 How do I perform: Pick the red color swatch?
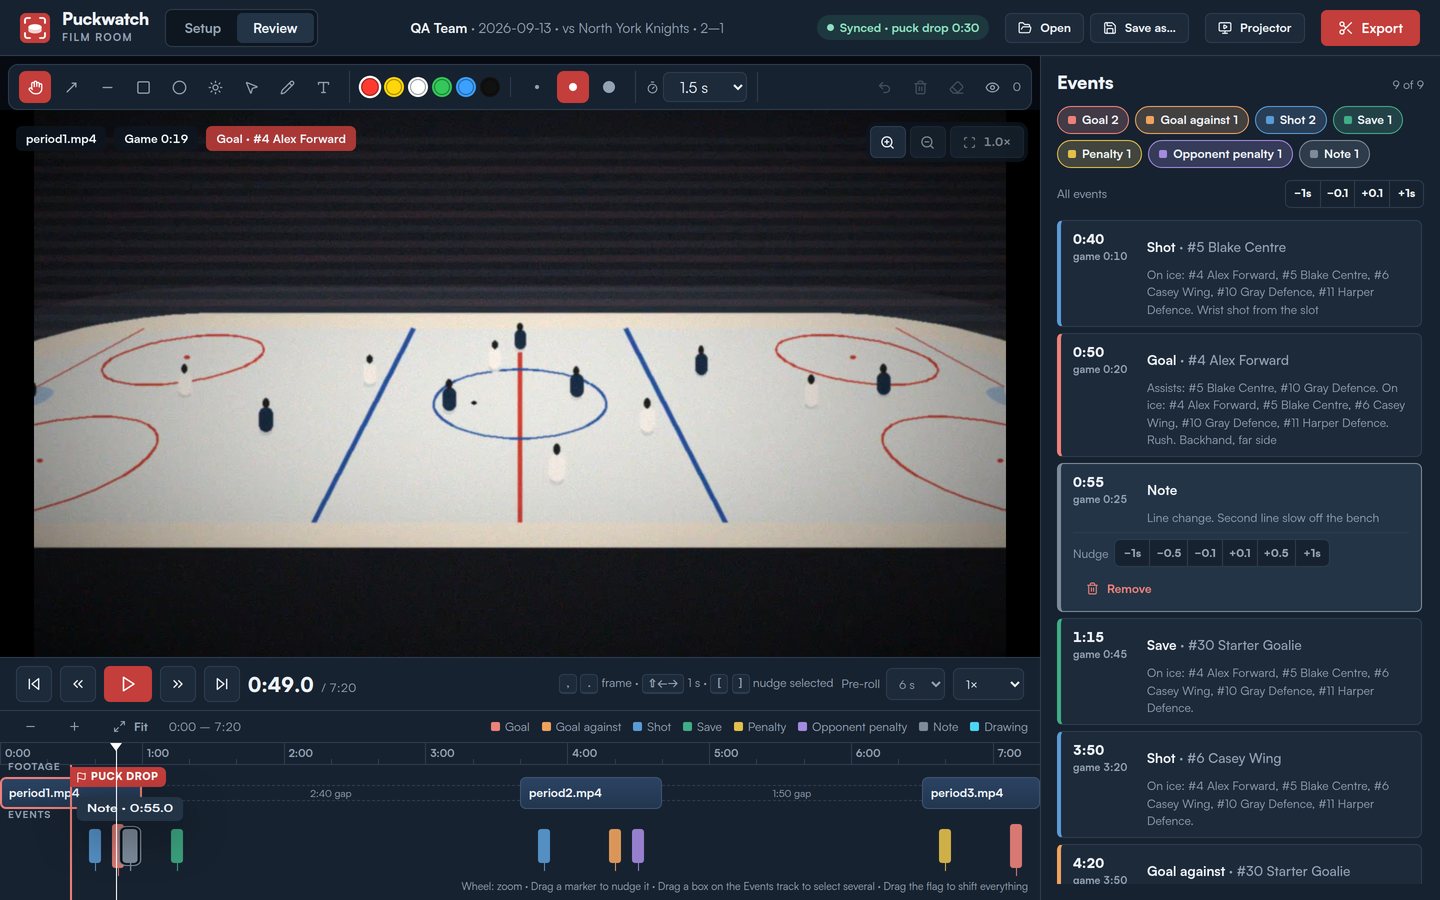(370, 88)
